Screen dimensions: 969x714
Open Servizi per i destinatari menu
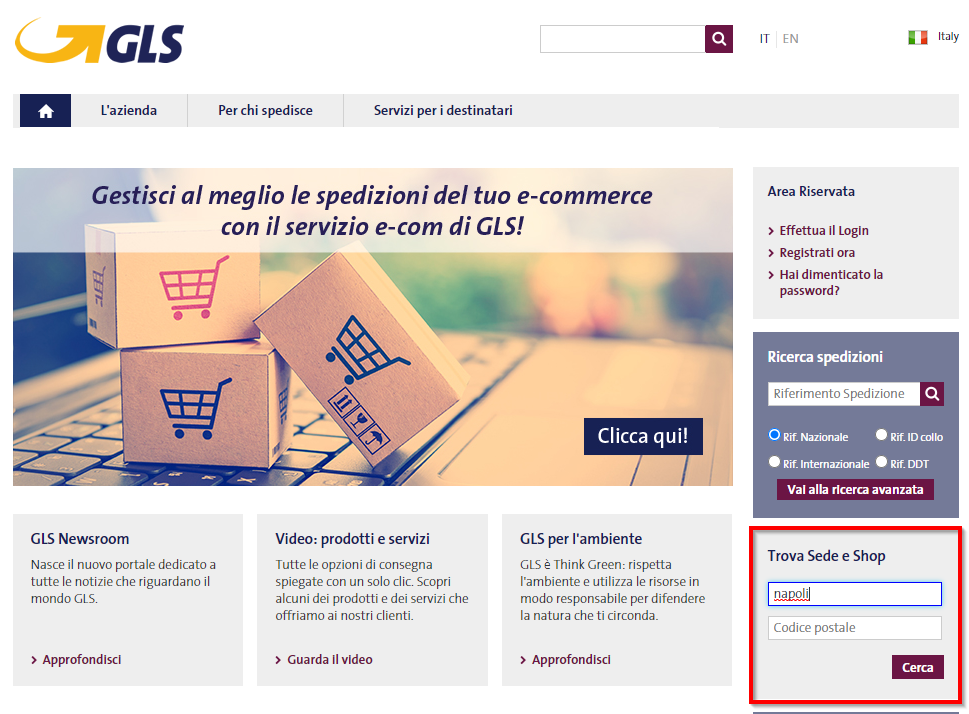pyautogui.click(x=443, y=111)
